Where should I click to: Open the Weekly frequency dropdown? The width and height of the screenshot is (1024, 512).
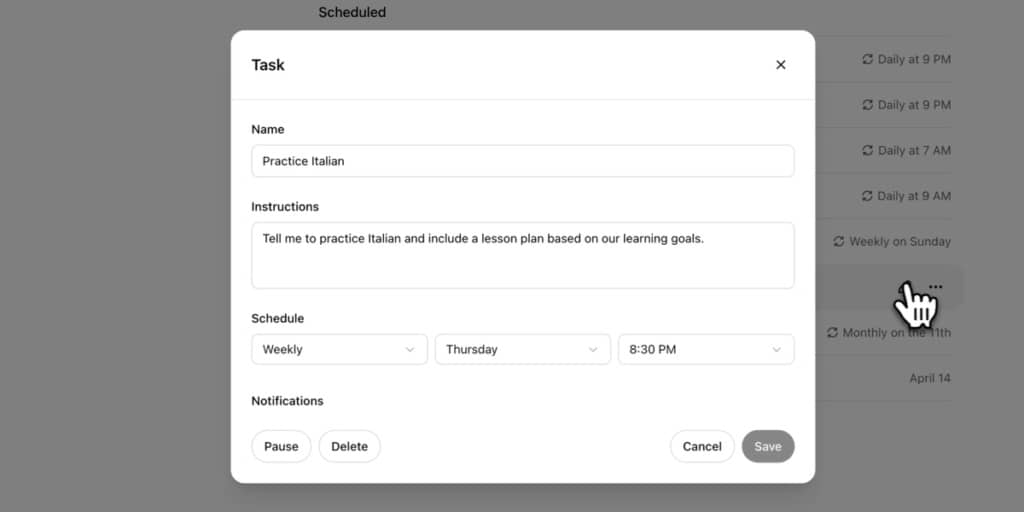click(339, 349)
